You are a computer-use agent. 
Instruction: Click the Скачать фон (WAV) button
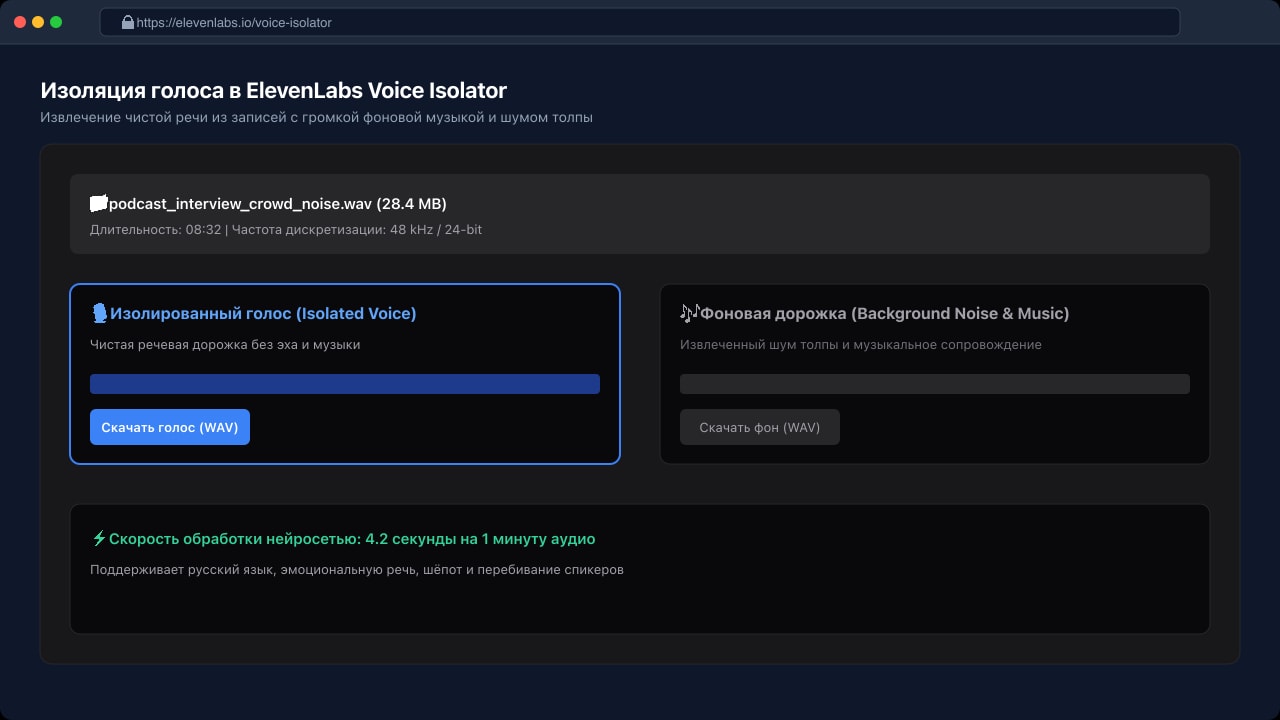pyautogui.click(x=760, y=427)
